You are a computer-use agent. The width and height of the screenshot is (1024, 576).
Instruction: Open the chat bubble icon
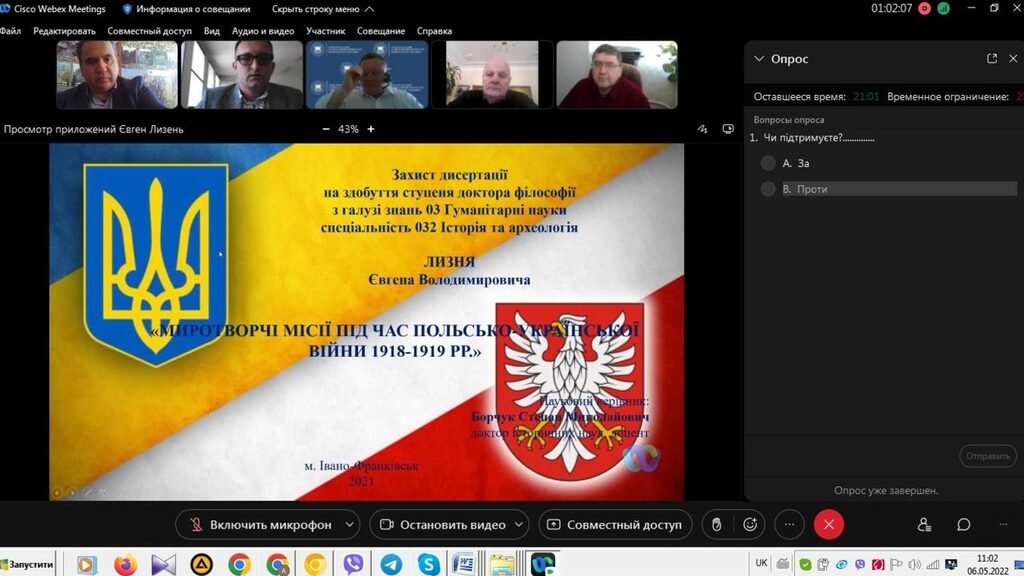tap(963, 524)
